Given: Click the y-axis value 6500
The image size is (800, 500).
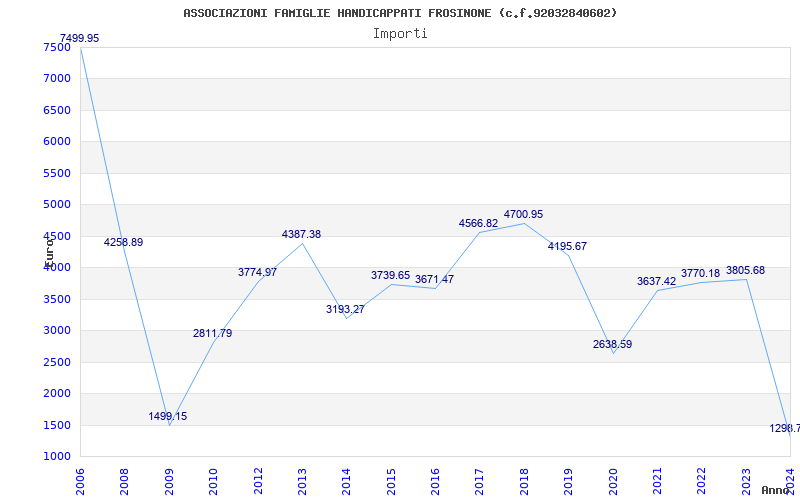Looking at the screenshot, I should click(57, 110).
